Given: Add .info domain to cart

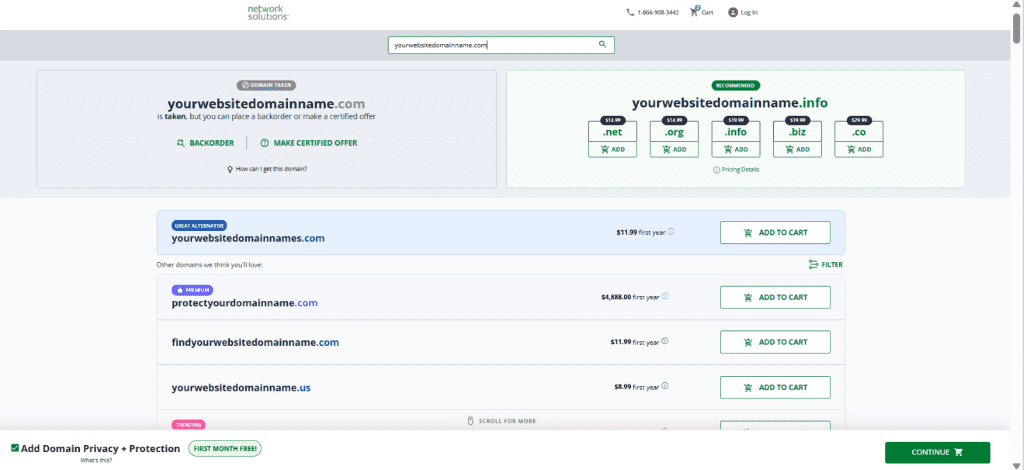Looking at the screenshot, I should 735,149.
